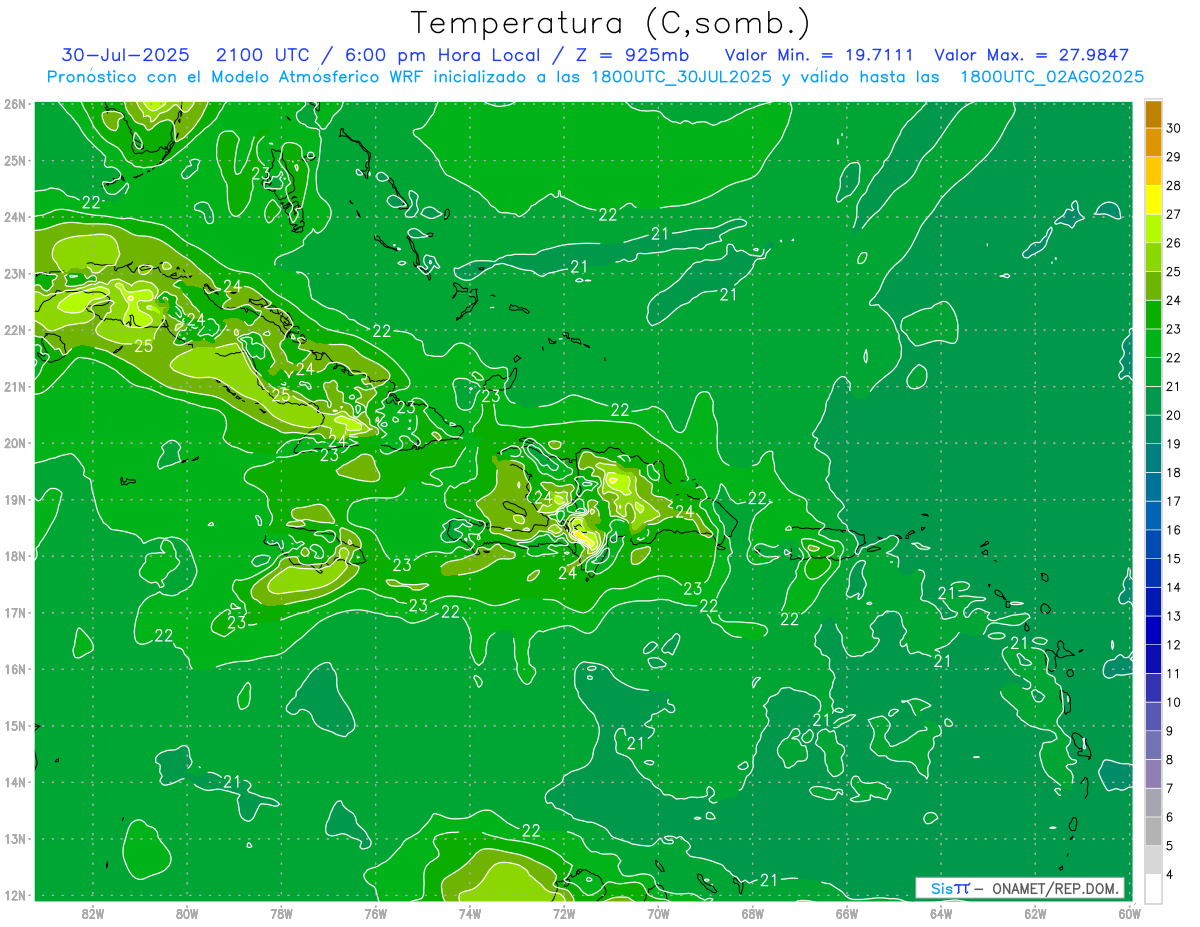Click the 20N latitude axis label
This screenshot has height=927, width=1200.
14,443
